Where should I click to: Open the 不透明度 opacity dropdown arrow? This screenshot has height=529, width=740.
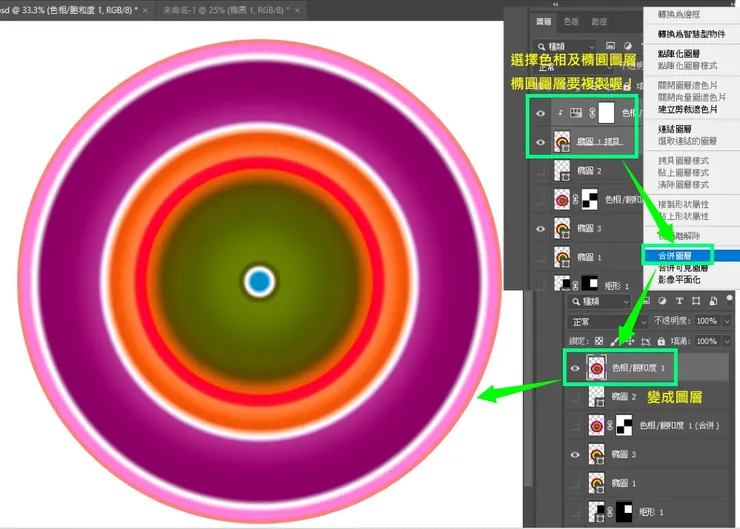pyautogui.click(x=726, y=322)
